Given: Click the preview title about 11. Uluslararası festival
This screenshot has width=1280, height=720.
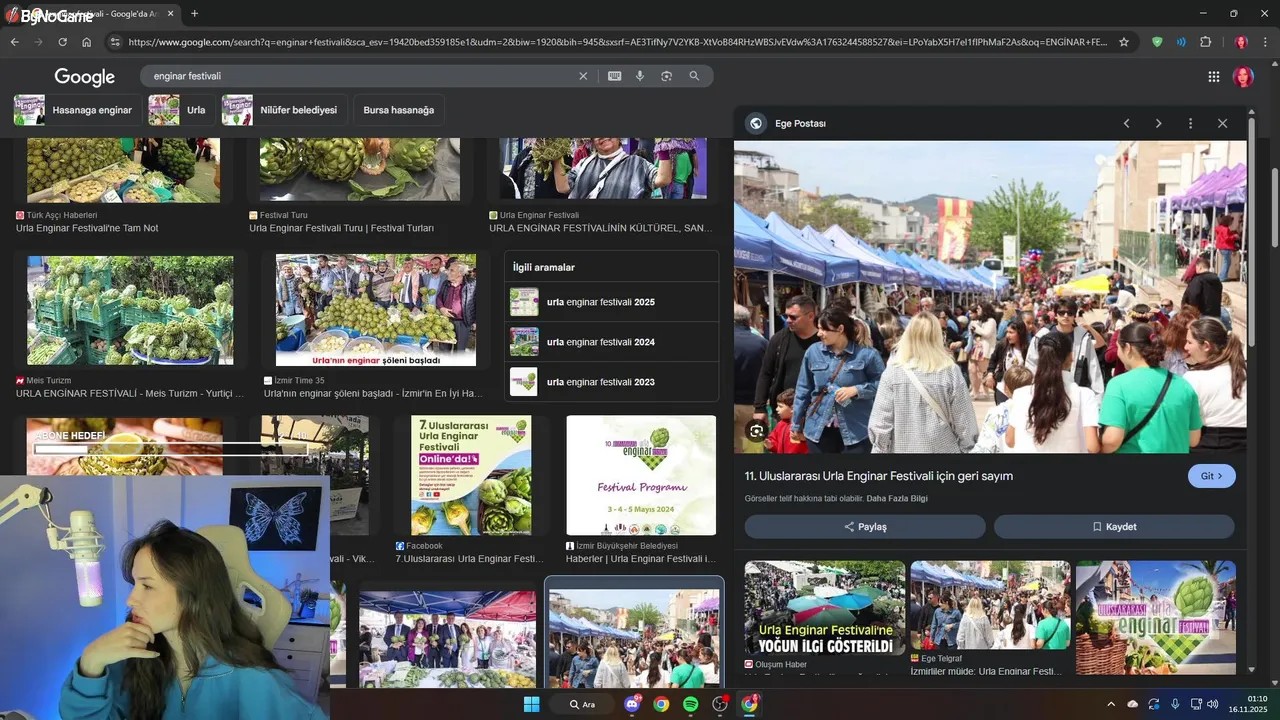Looking at the screenshot, I should tap(879, 476).
